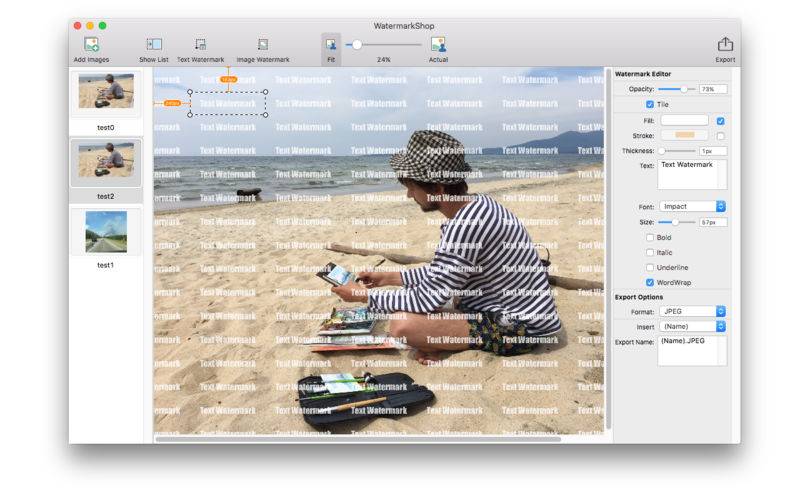Screen dimensions: 800x500
Task: Adjust the Thickness slider
Action: (x=677, y=151)
